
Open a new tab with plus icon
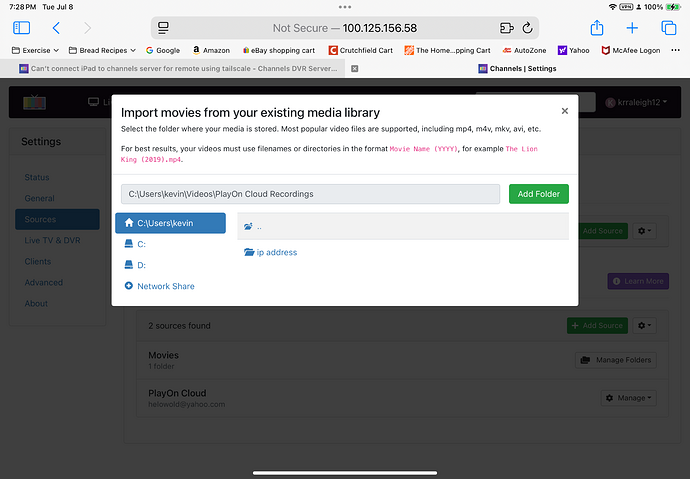(x=632, y=28)
